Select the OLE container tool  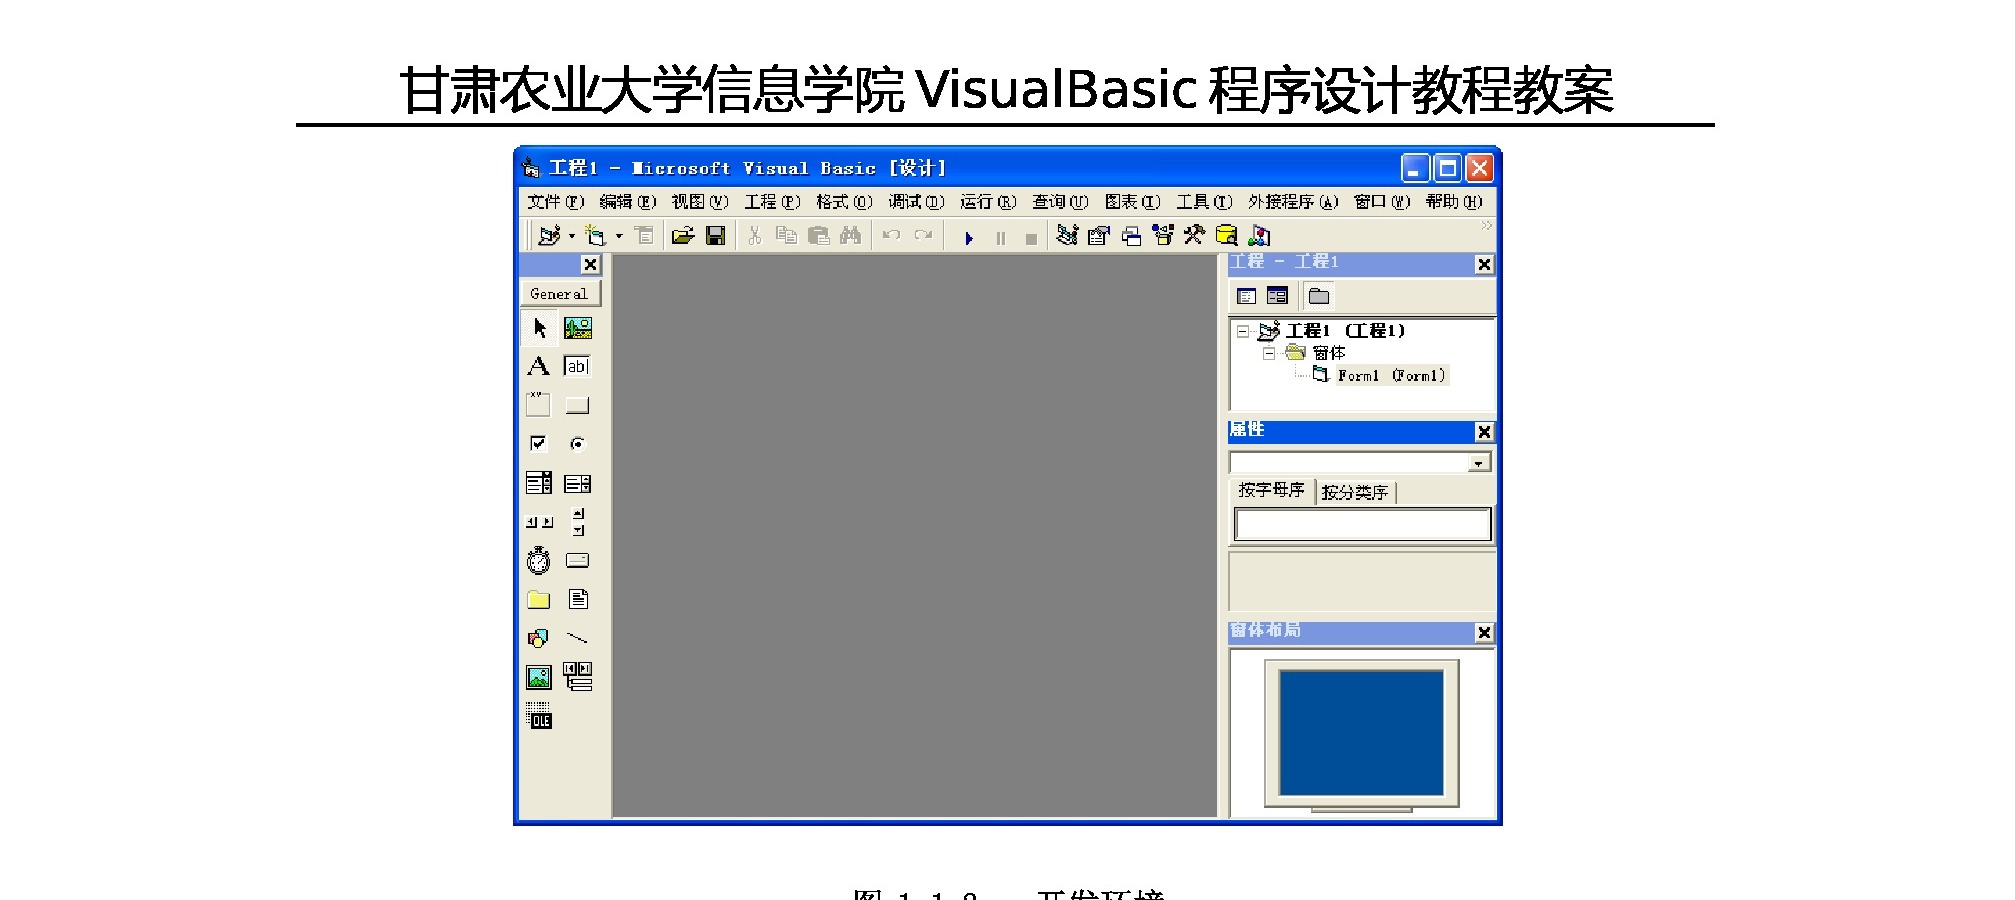click(x=539, y=715)
